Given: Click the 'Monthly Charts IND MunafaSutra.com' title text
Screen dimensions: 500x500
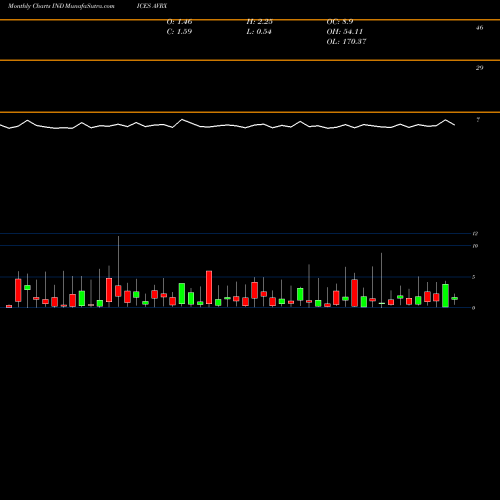Looking at the screenshot, I should click(x=61, y=6).
